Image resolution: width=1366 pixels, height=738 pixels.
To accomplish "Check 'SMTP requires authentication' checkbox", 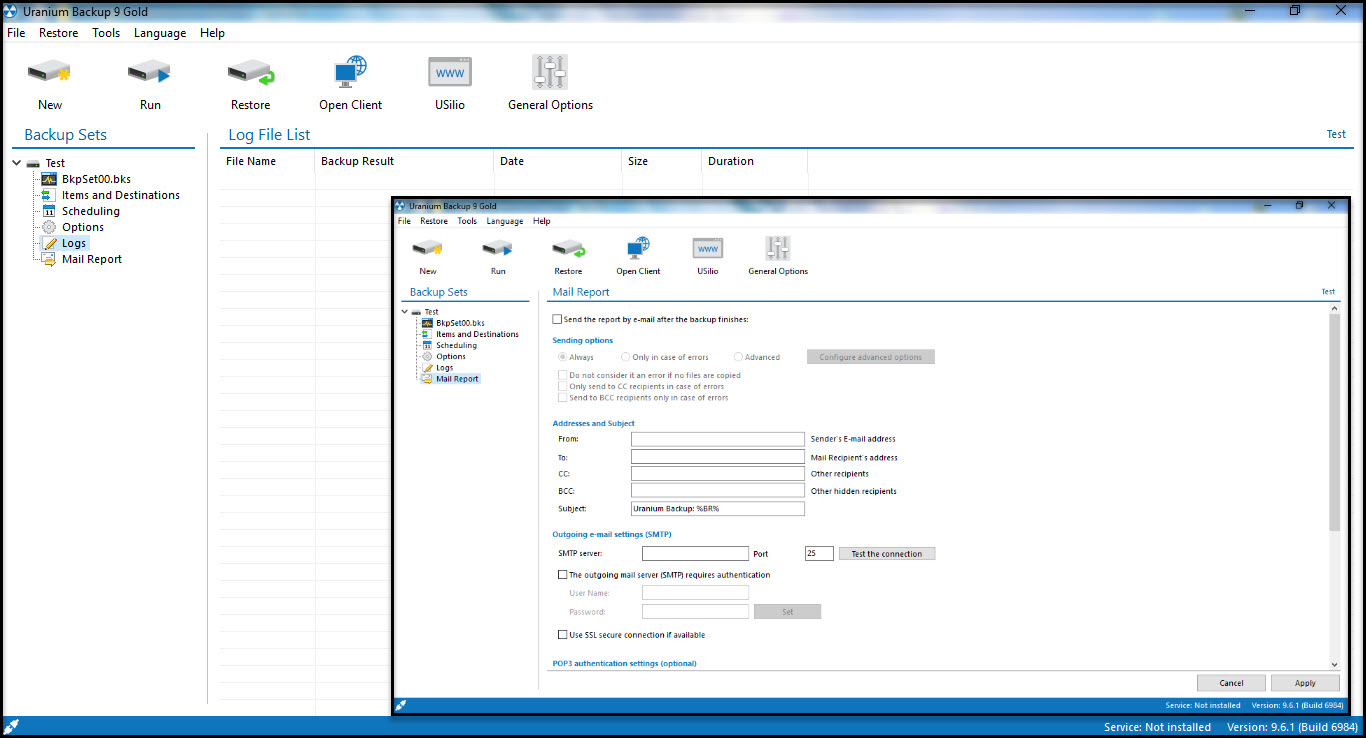I will (x=562, y=575).
